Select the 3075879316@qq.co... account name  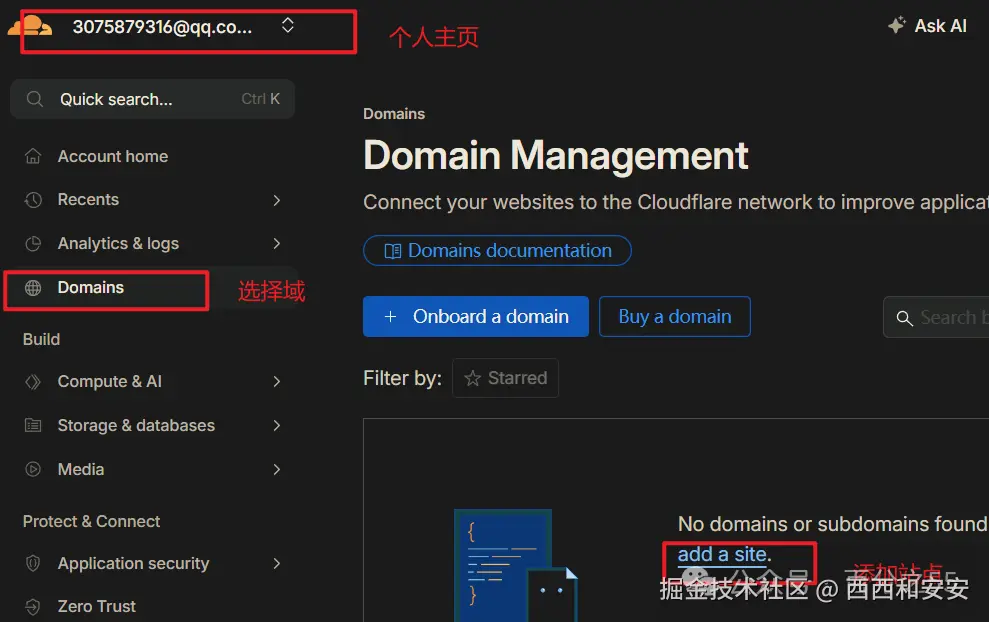(162, 26)
